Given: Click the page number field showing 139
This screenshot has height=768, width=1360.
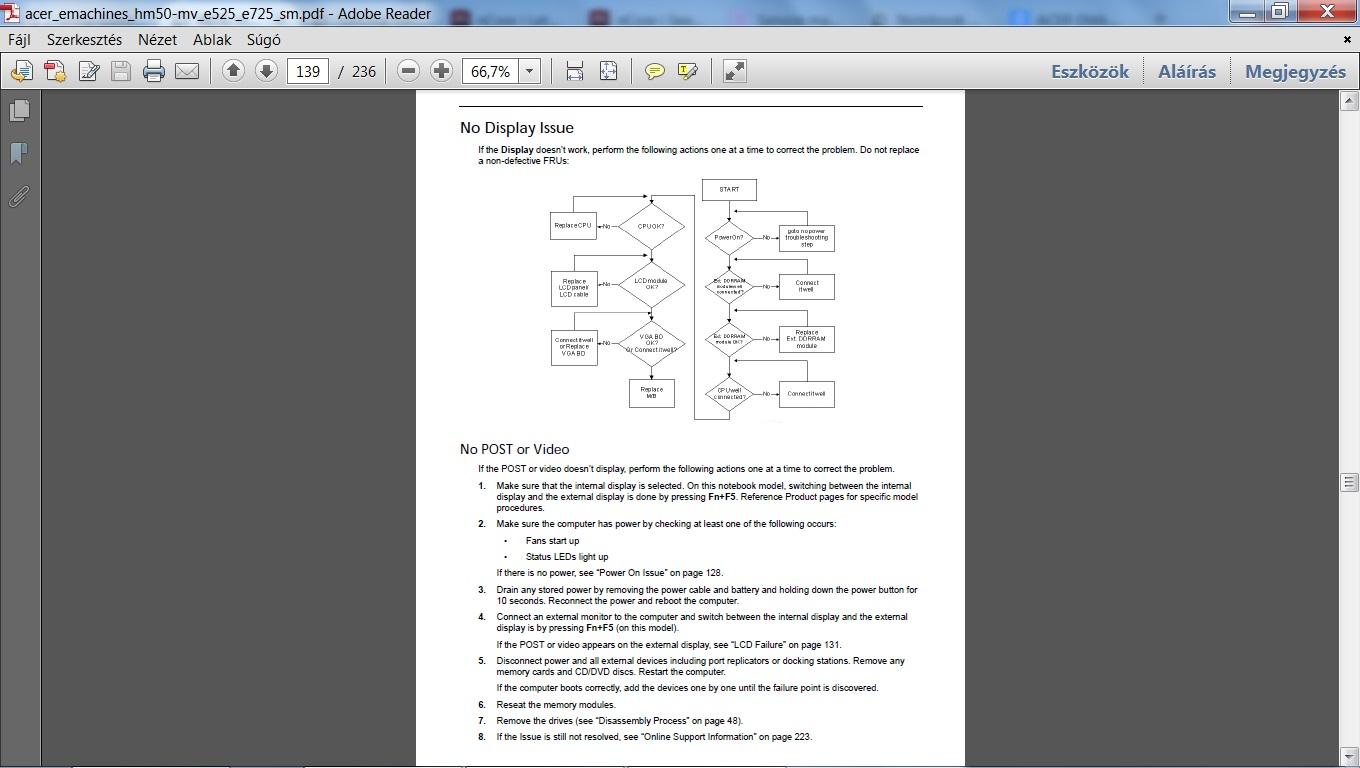Looking at the screenshot, I should click(308, 71).
